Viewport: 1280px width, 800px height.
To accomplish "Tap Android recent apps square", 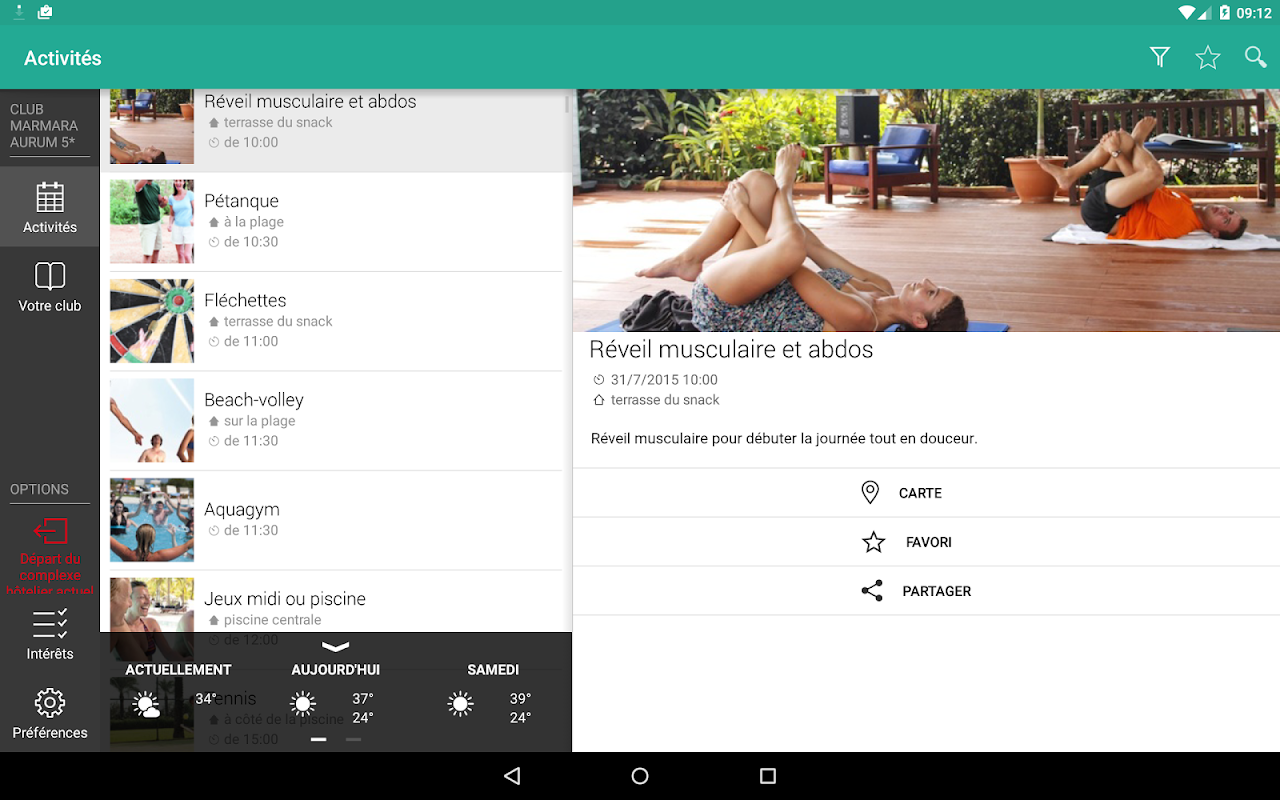I will pos(768,776).
